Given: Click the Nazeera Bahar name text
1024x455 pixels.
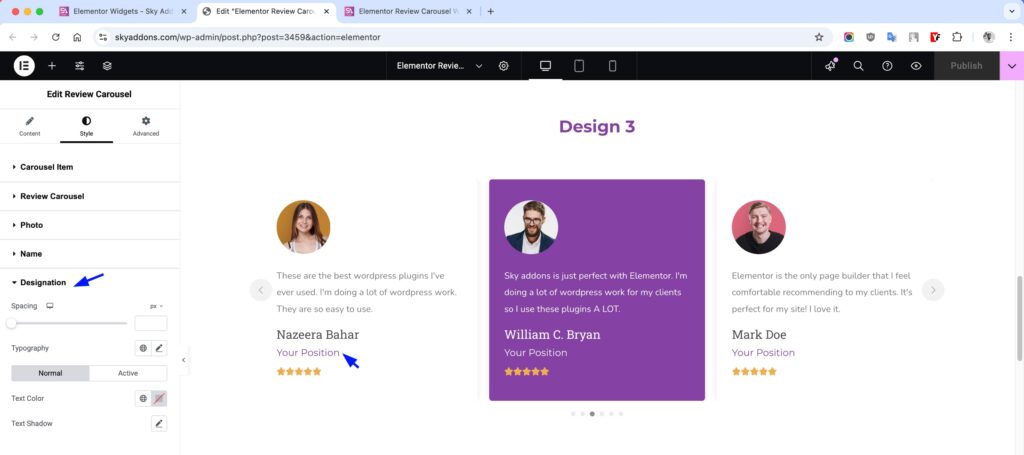Looking at the screenshot, I should [317, 334].
